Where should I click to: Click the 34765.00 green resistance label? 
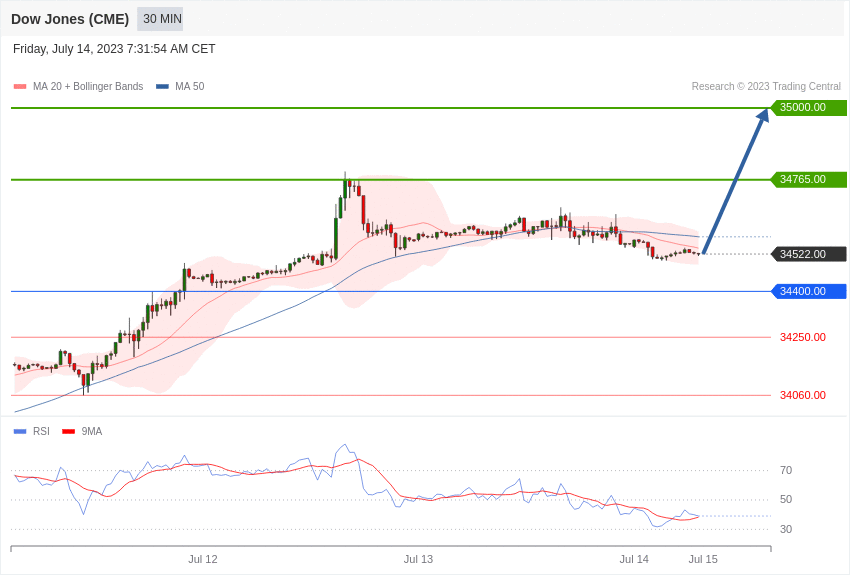click(808, 179)
